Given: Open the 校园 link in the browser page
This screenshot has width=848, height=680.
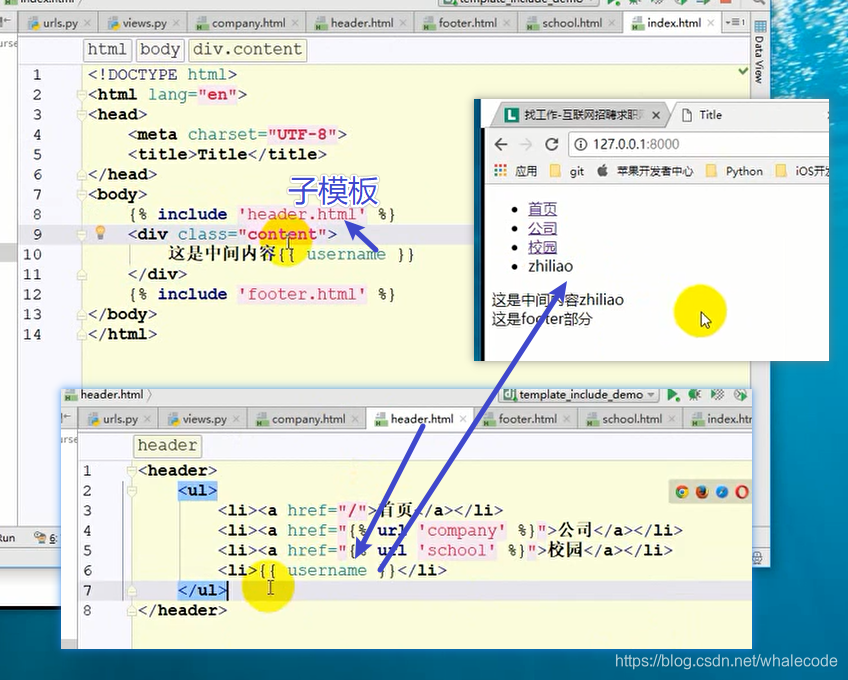Looking at the screenshot, I should point(542,248).
